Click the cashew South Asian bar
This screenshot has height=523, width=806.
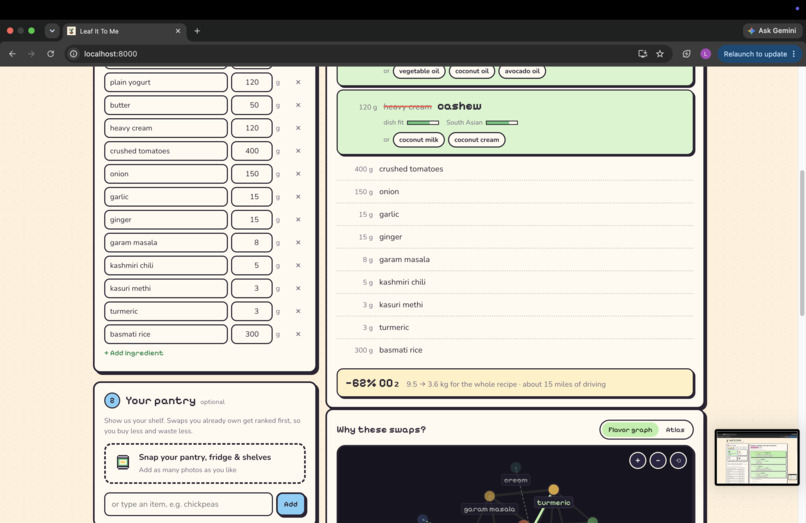click(502, 122)
